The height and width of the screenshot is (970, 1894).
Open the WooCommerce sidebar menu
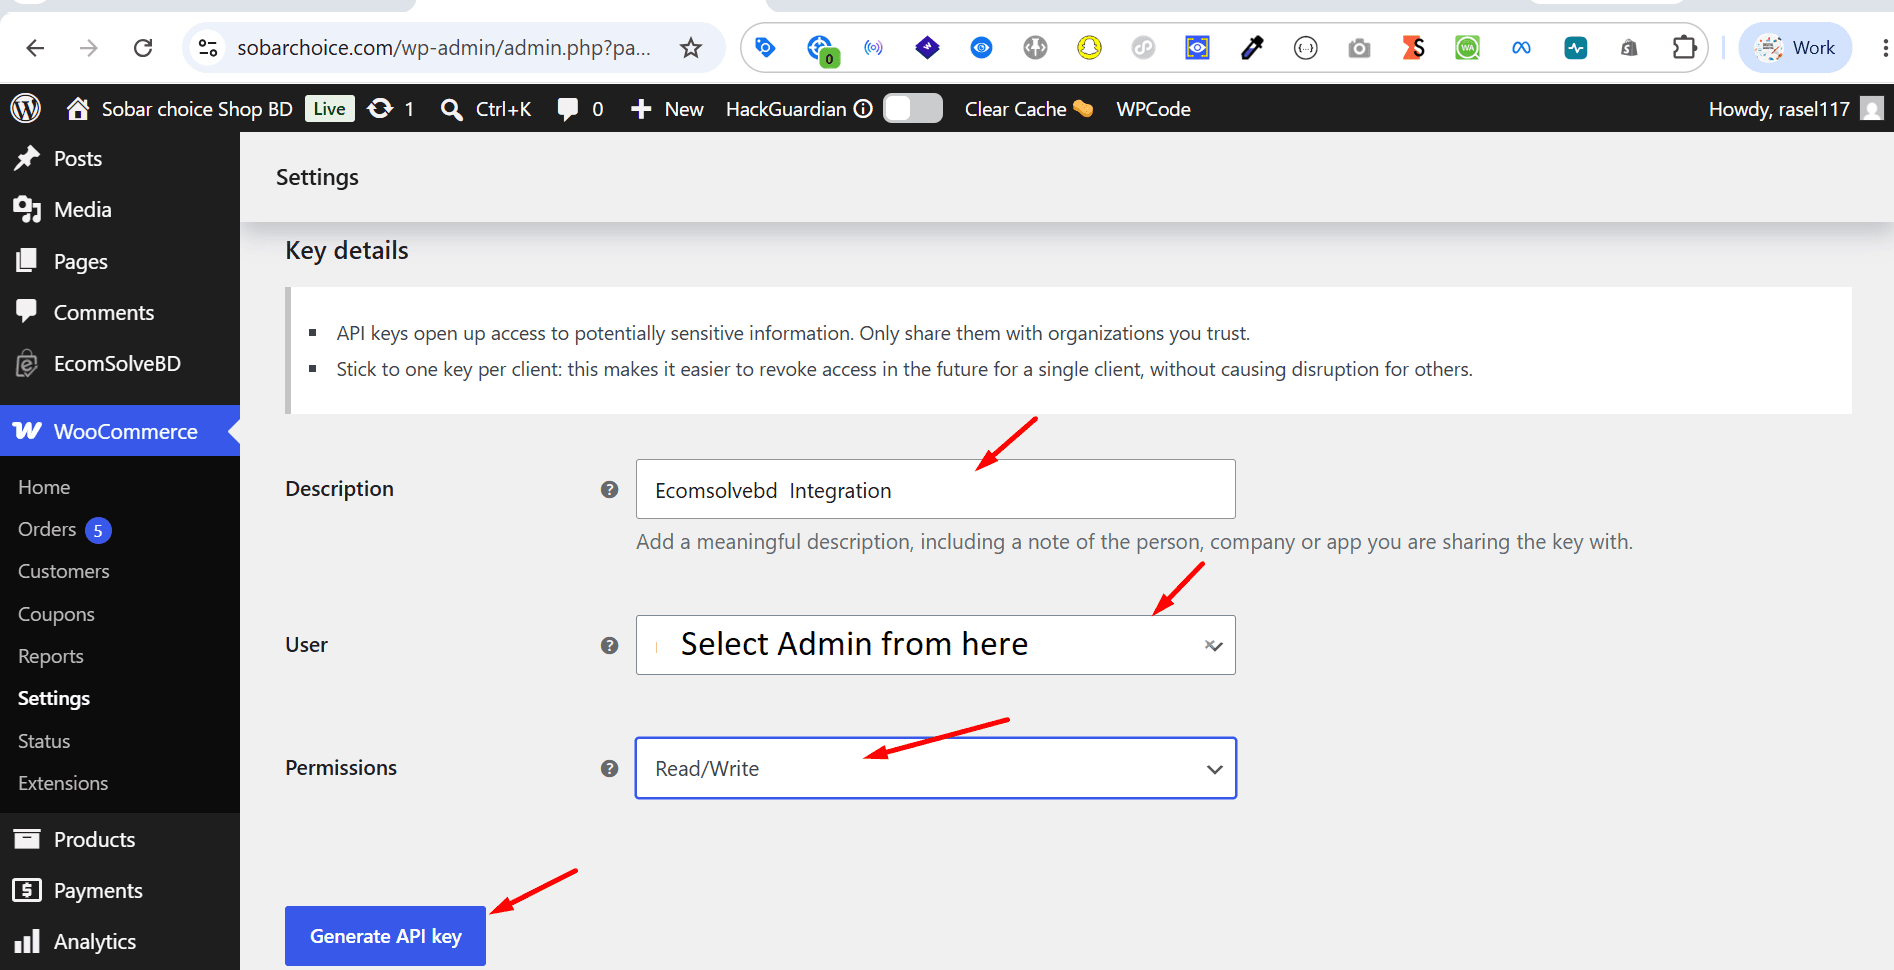(120, 431)
